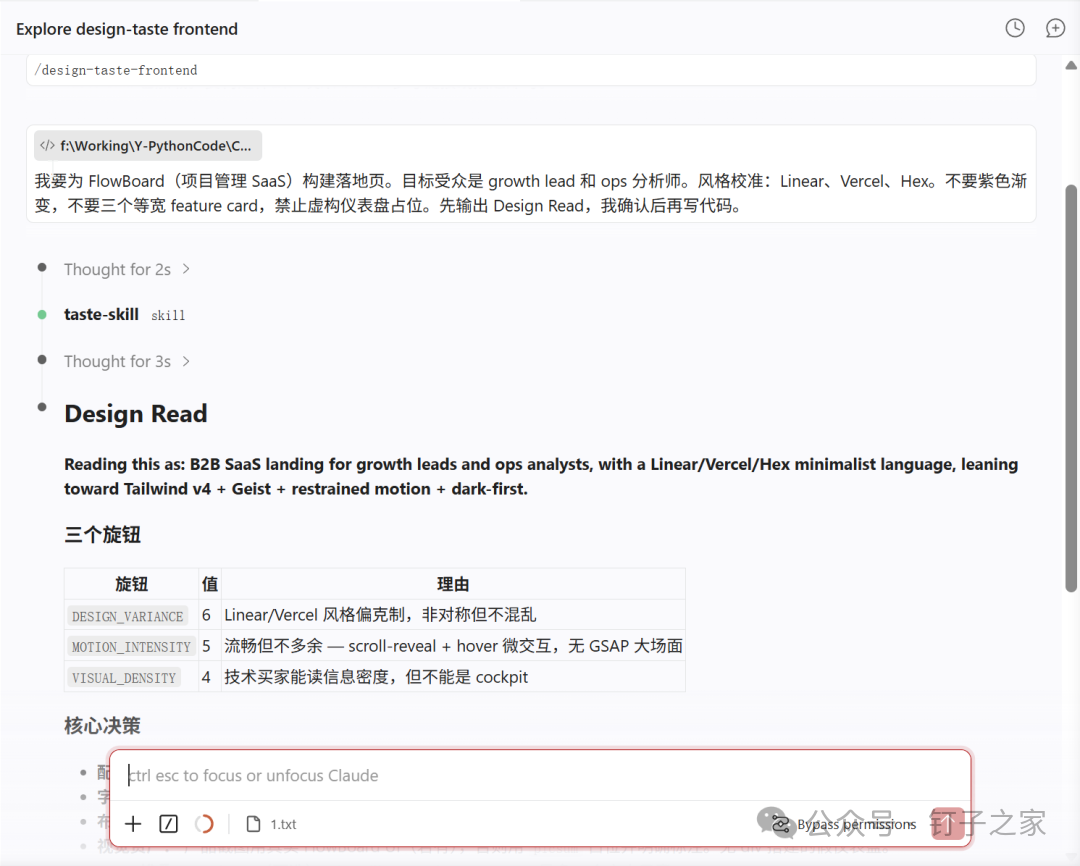The image size is (1080, 866).
Task: Click the '旋钮' table column header
Action: [x=132, y=584]
